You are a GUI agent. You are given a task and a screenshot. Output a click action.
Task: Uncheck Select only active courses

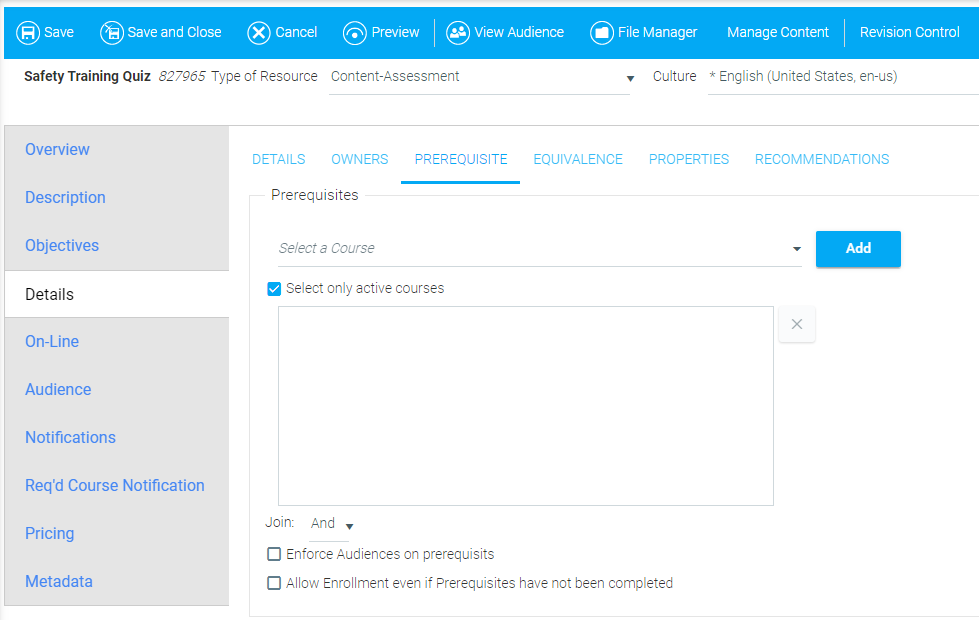[274, 288]
